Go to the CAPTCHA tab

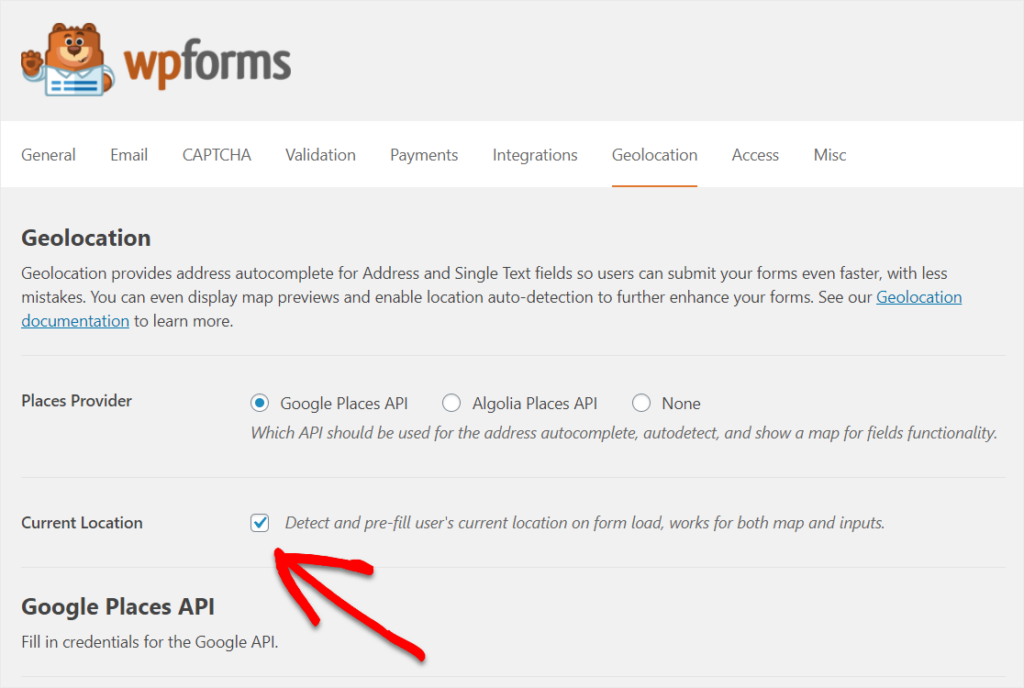[217, 155]
